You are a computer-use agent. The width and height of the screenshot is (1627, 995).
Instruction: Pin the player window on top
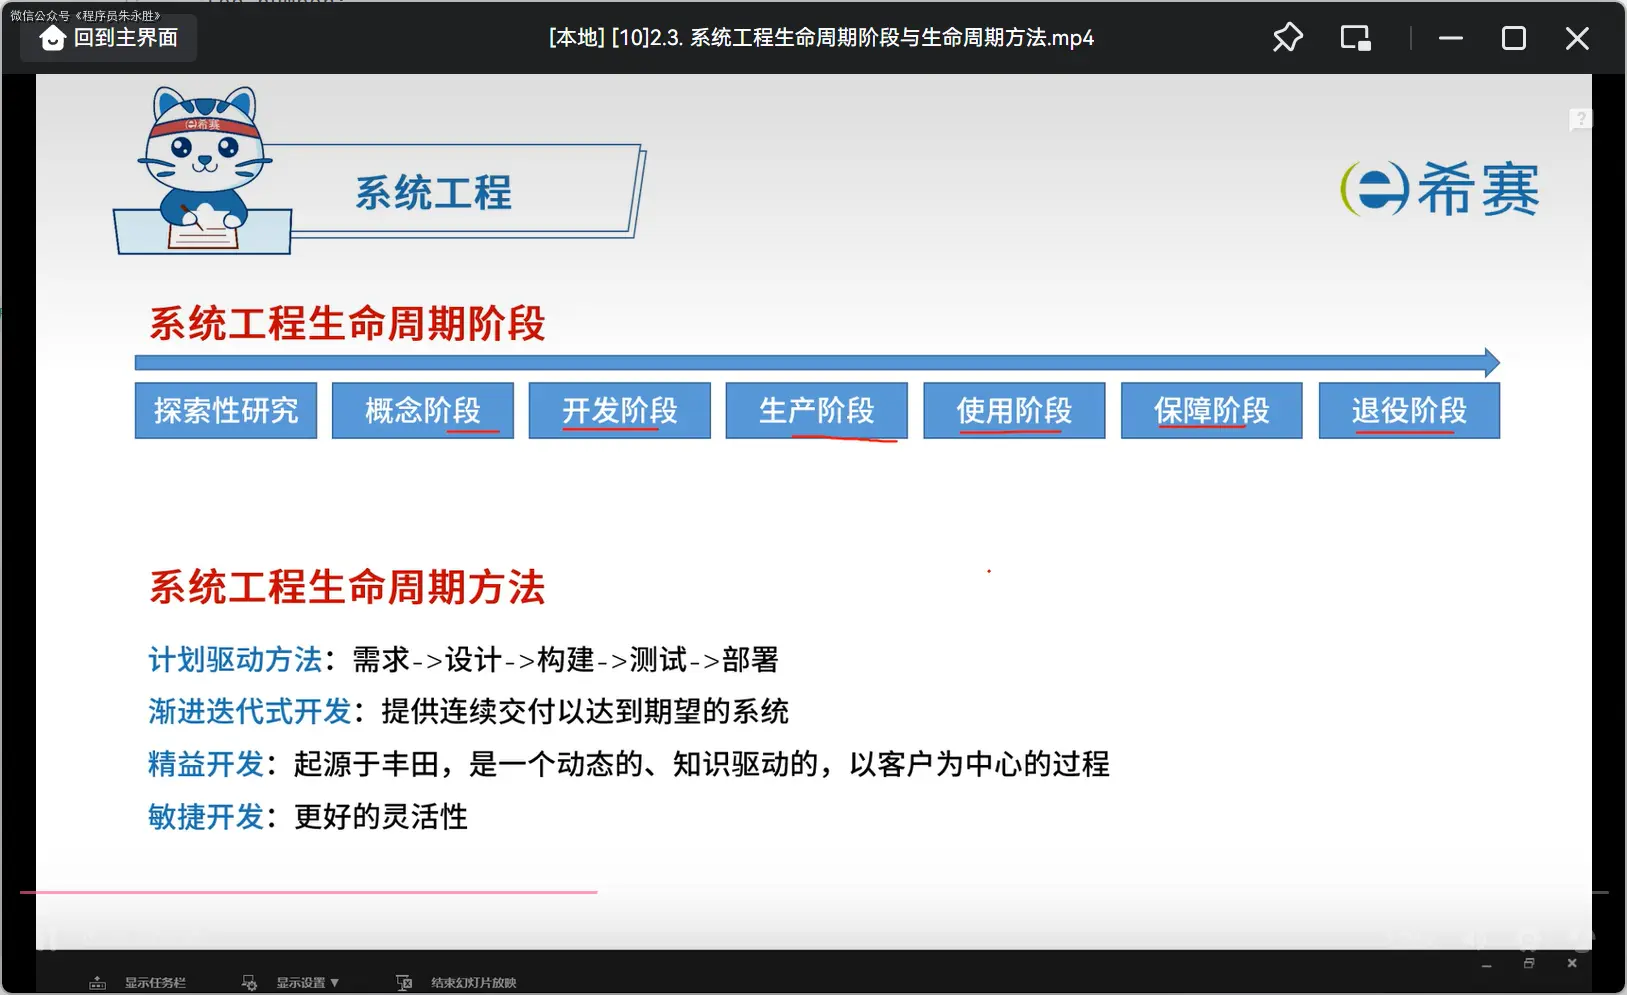[x=1287, y=38]
